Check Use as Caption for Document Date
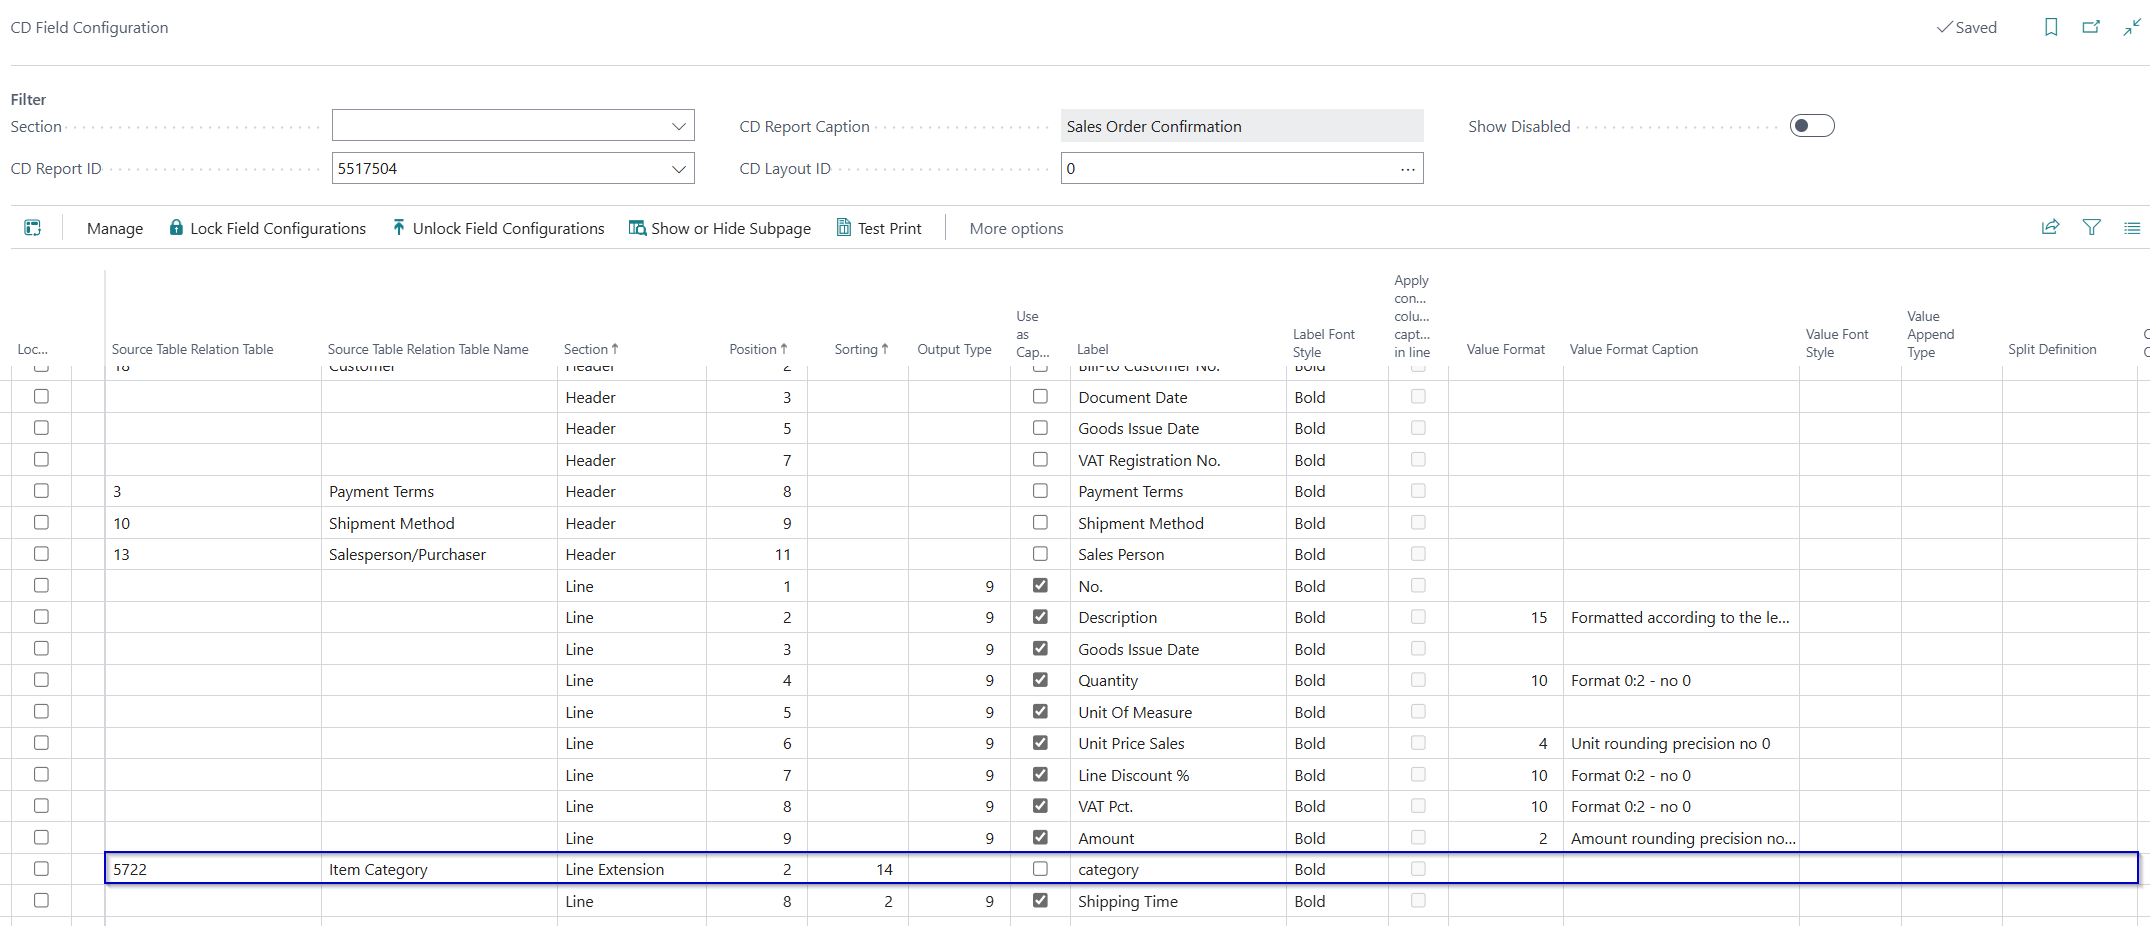Screen dimensions: 2150x926 (x=1040, y=397)
